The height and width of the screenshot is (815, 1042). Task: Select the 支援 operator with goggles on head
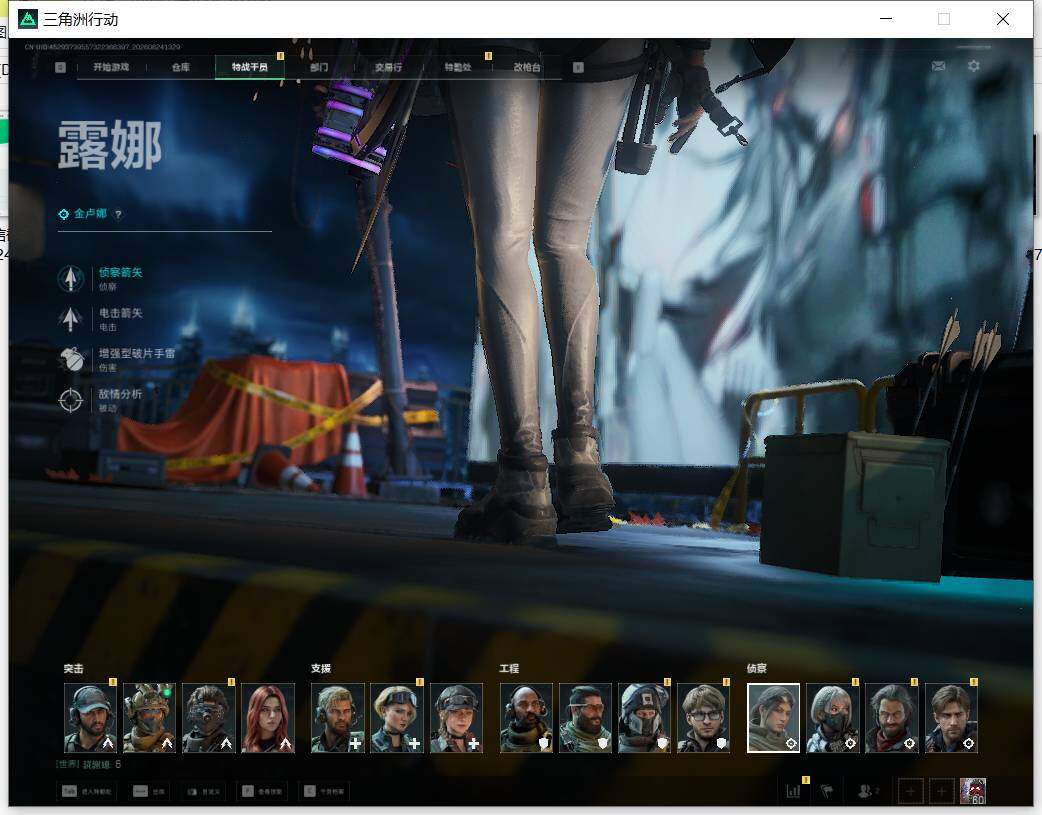coord(397,718)
